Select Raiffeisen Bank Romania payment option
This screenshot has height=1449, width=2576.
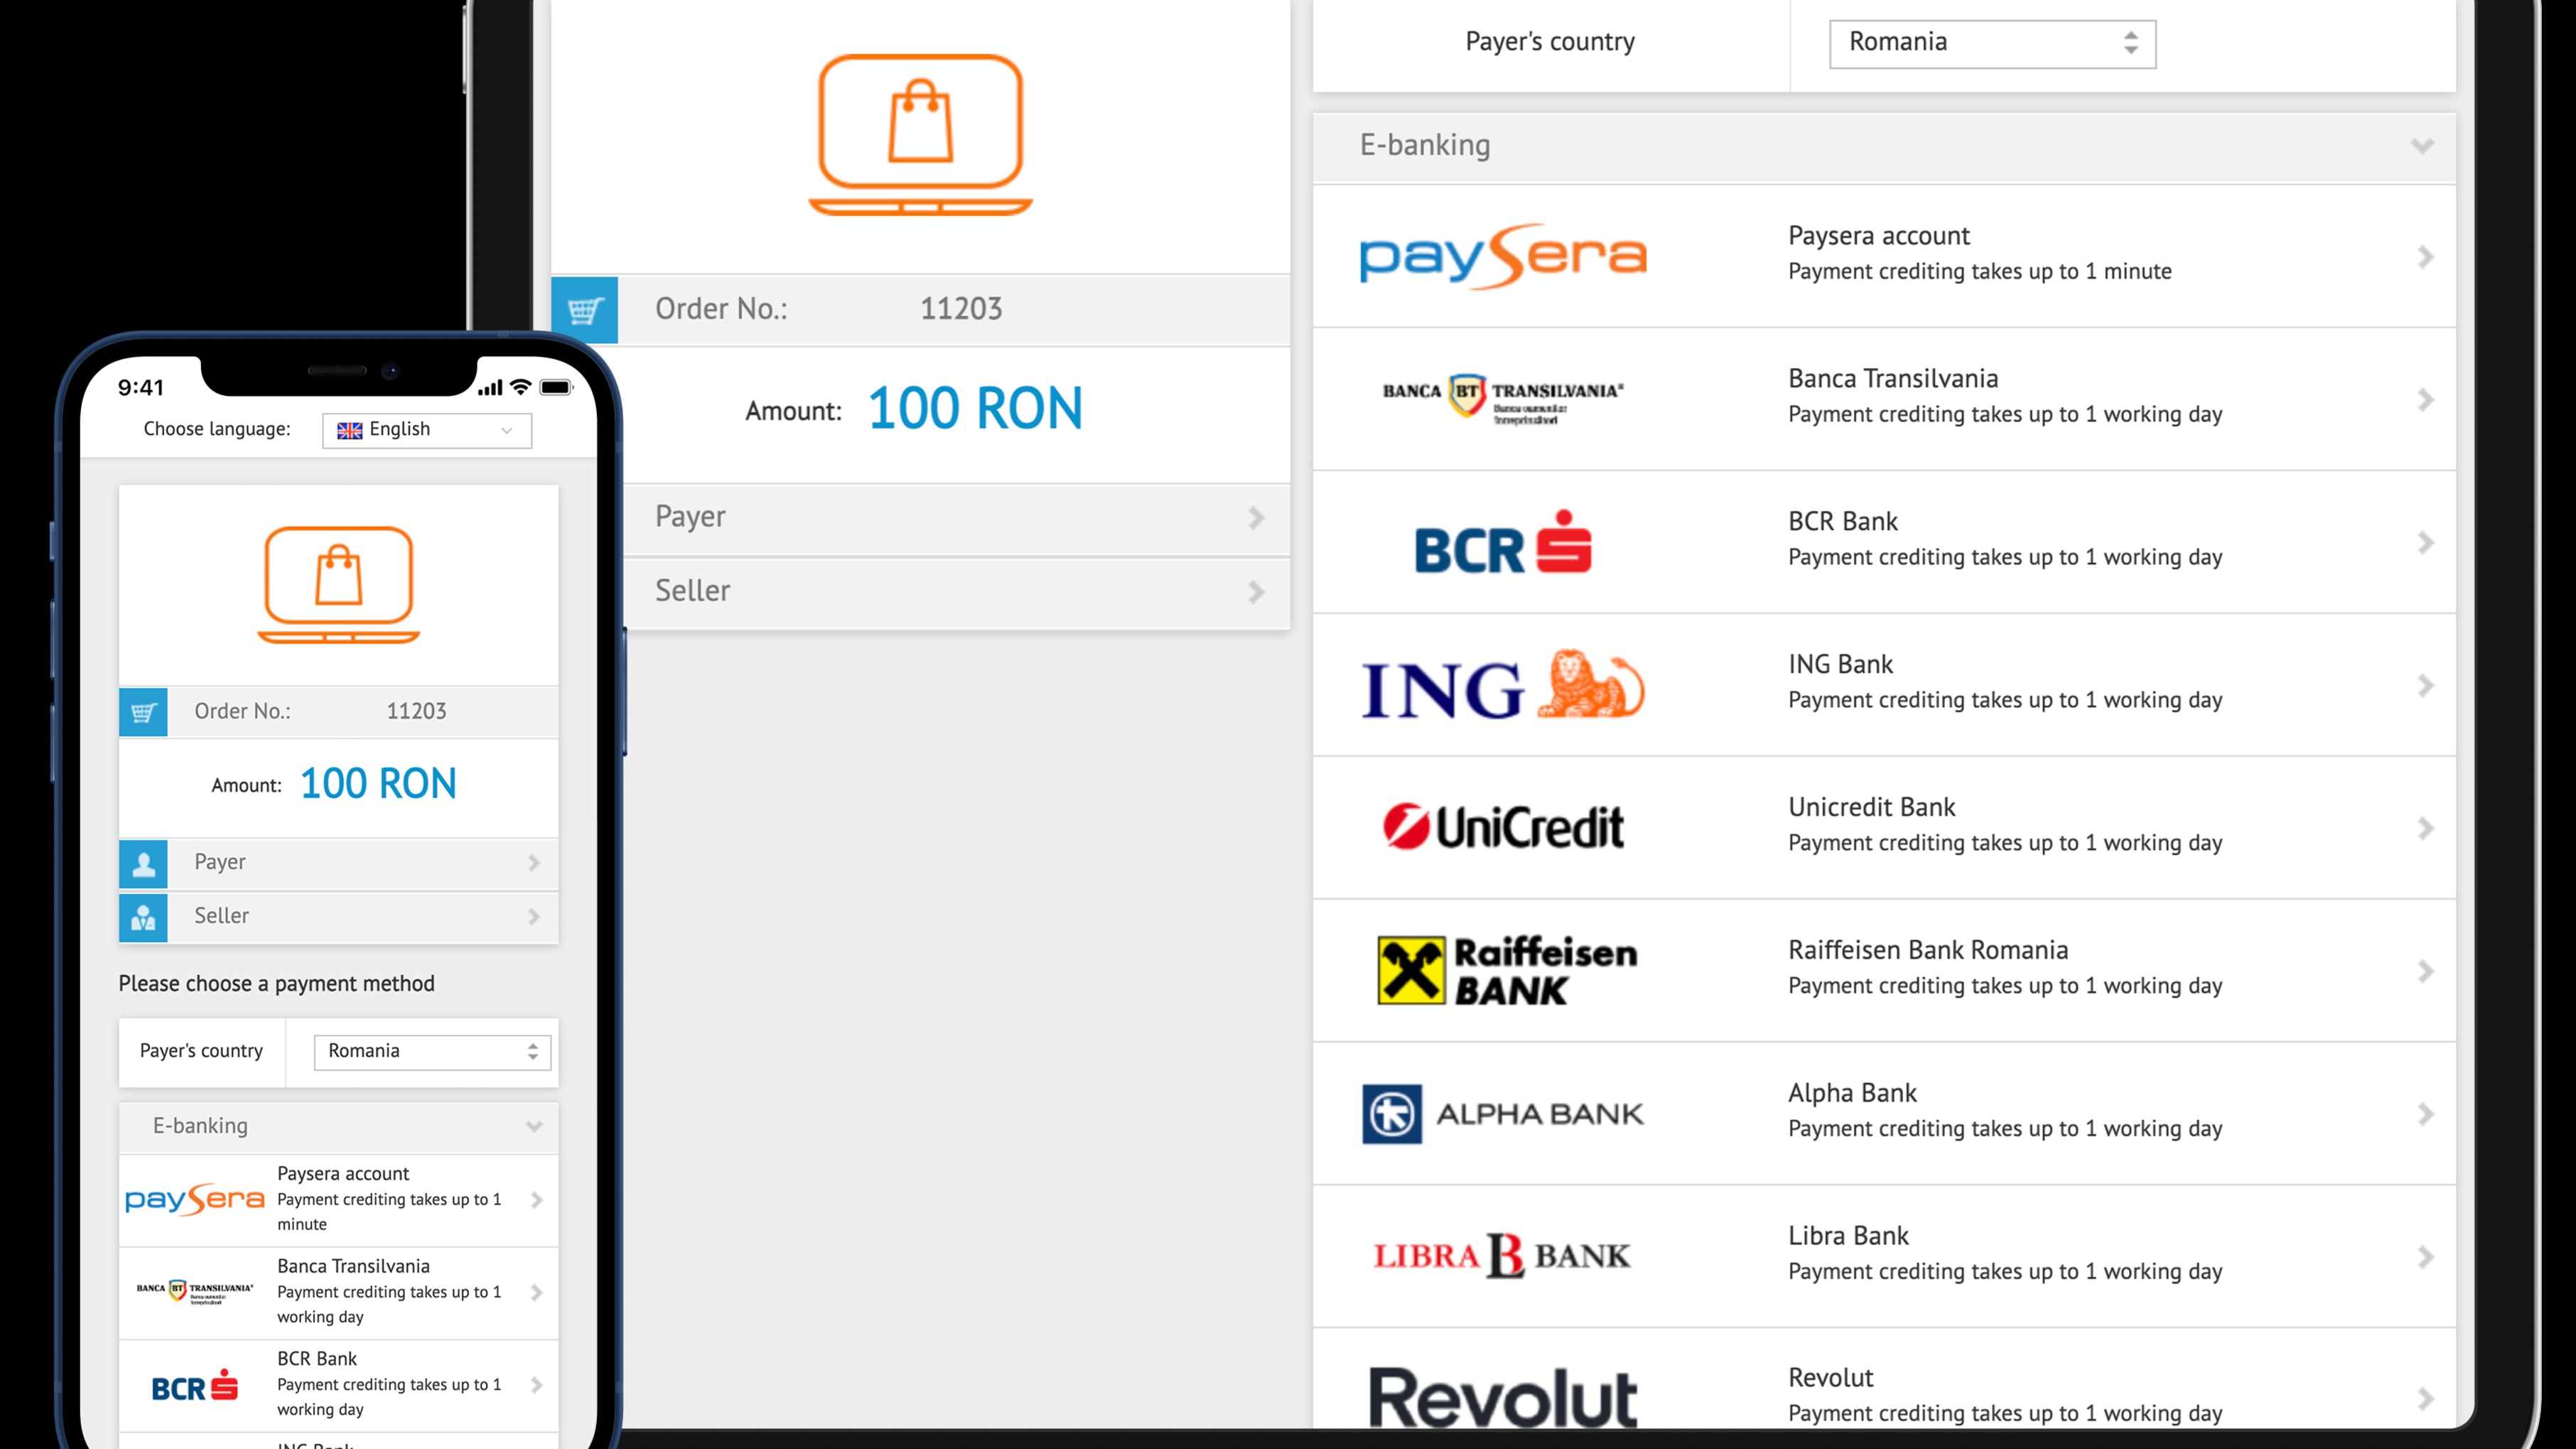point(1884,971)
